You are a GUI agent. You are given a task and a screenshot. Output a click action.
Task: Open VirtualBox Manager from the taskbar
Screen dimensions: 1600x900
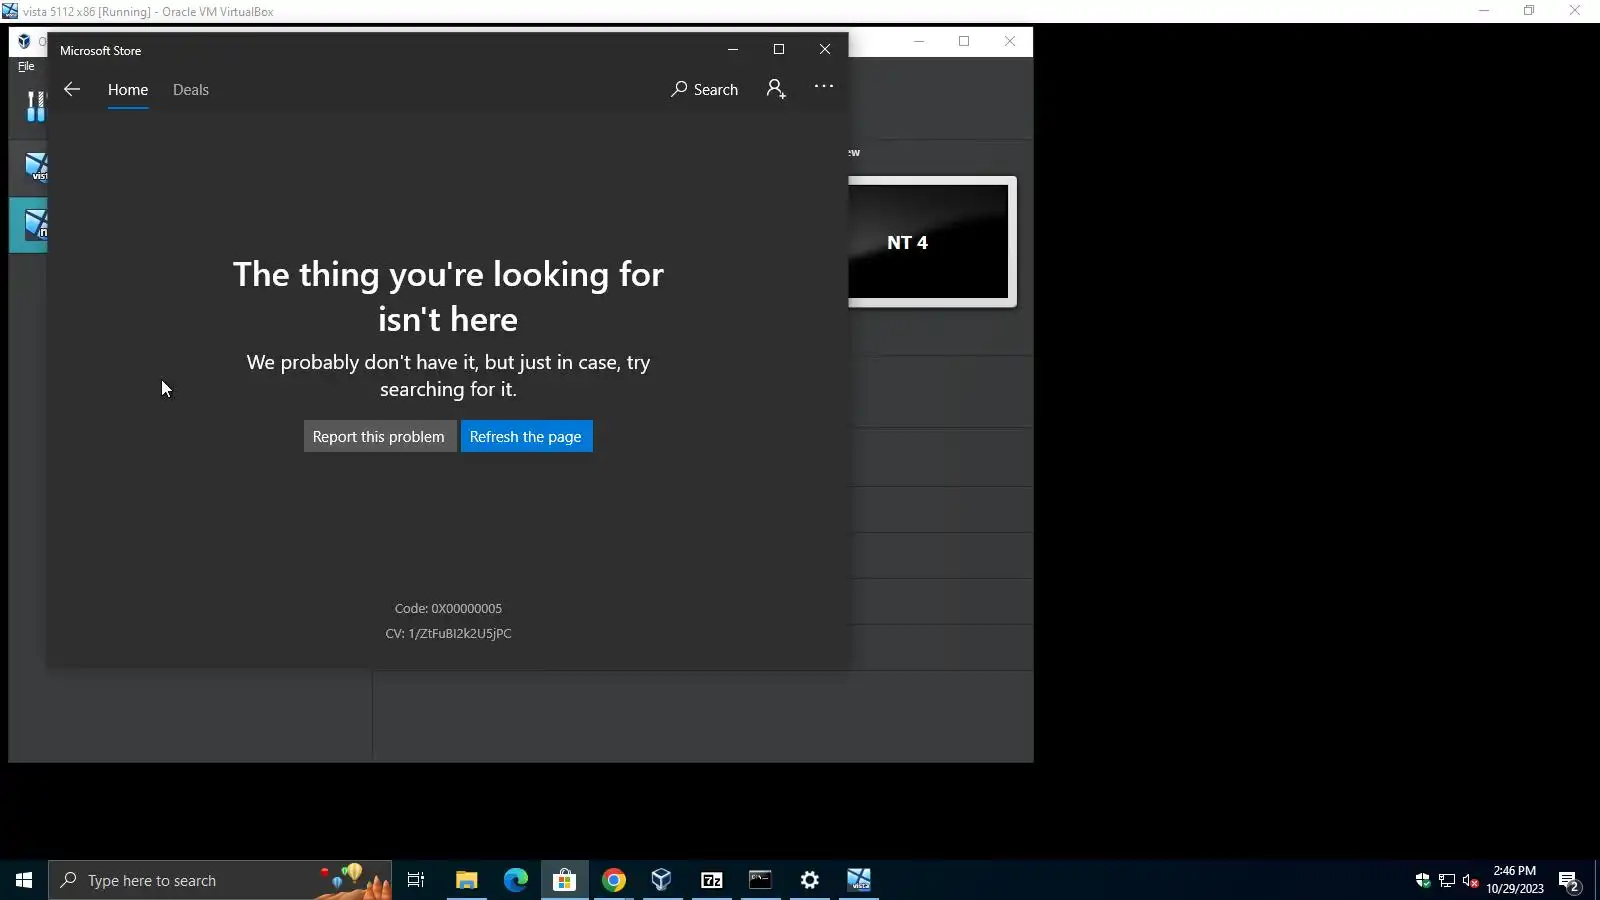662,880
